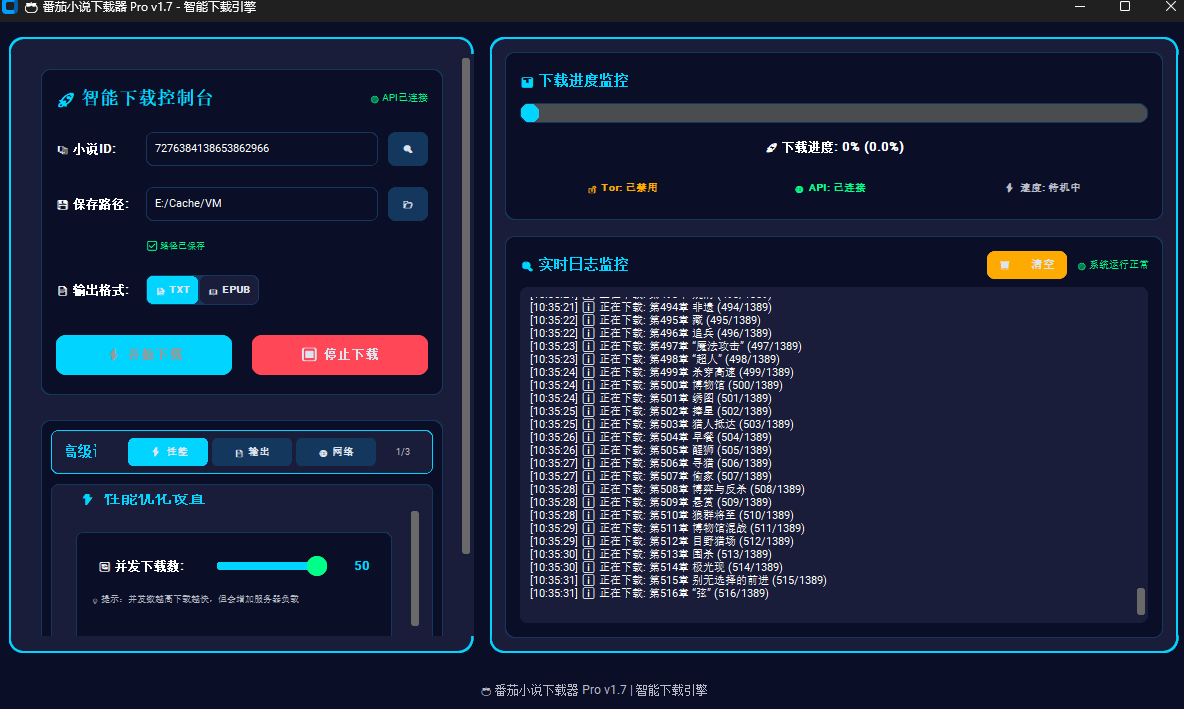Switch to the 网络 settings tab
Viewport: 1184px width, 709px height.
tap(336, 452)
